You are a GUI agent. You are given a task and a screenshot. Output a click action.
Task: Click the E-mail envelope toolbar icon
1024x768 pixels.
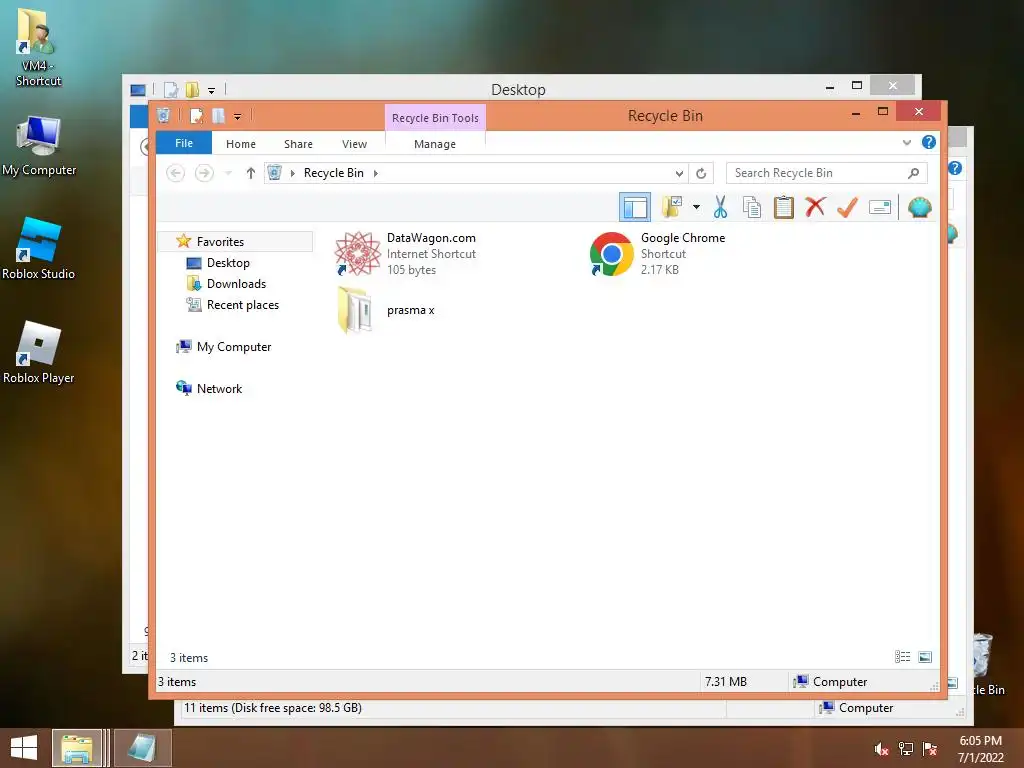point(880,208)
